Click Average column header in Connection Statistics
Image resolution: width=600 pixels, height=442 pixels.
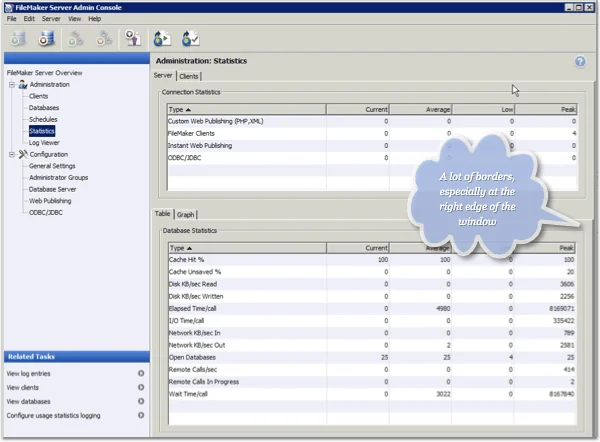click(421, 109)
